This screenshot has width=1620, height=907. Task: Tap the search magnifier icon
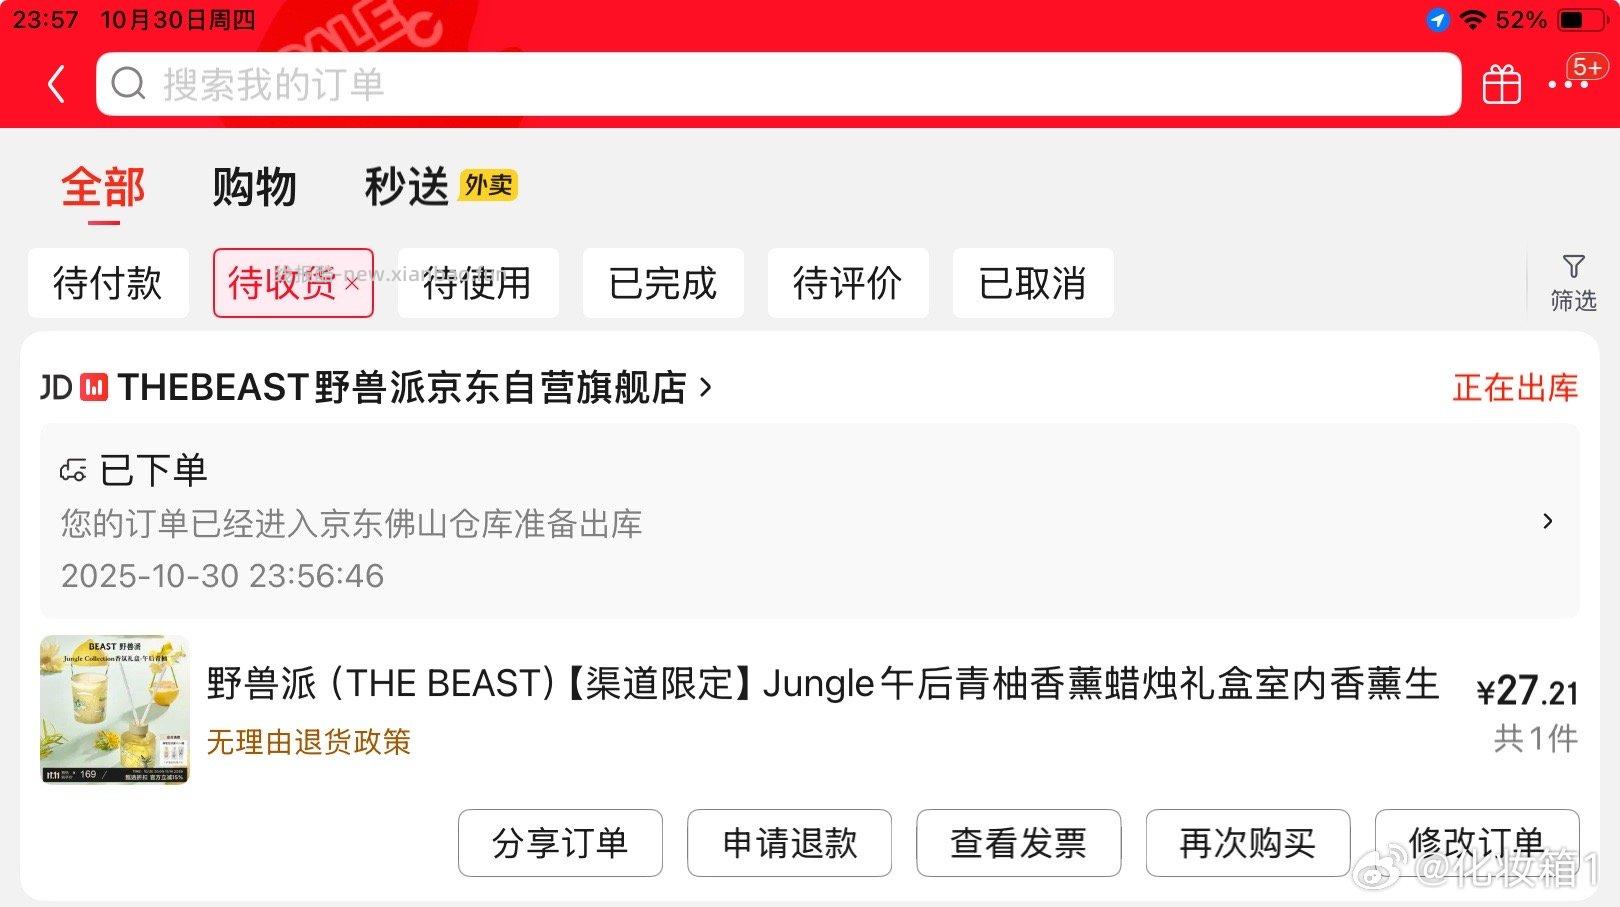coord(128,84)
